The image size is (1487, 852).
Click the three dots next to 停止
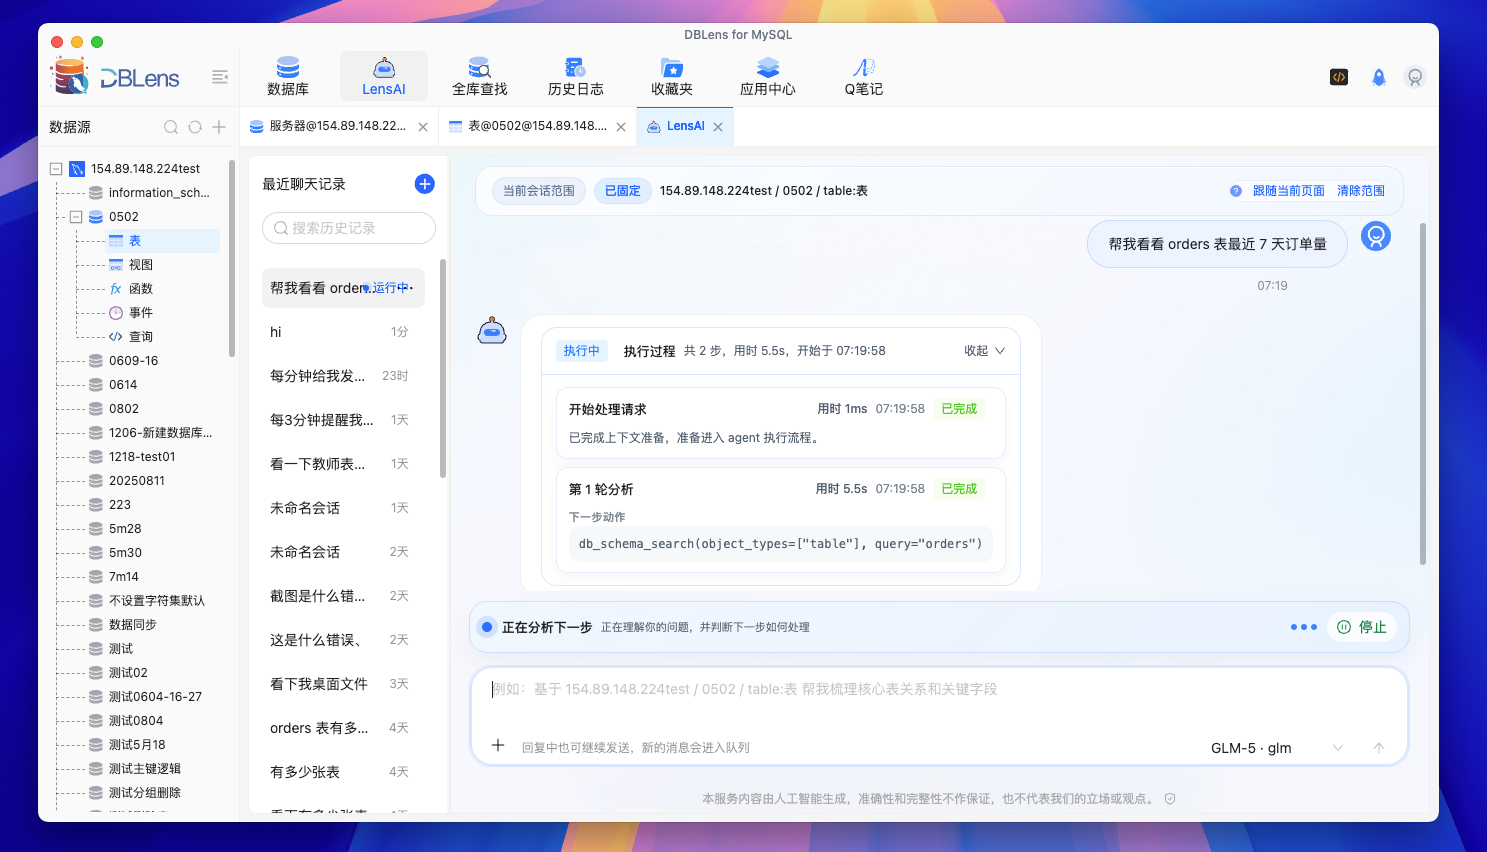(x=1304, y=627)
